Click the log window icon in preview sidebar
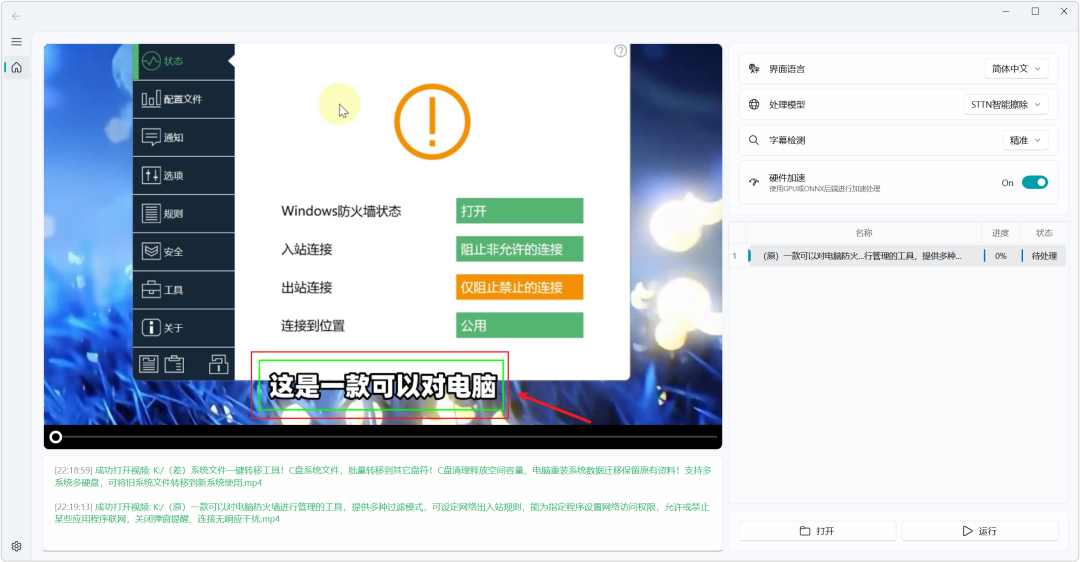Image resolution: width=1080 pixels, height=562 pixels. click(149, 364)
